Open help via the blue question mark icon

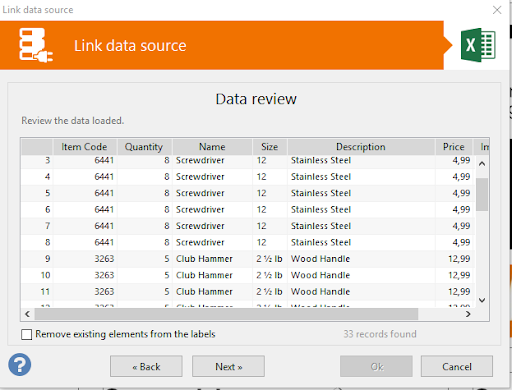coord(20,365)
